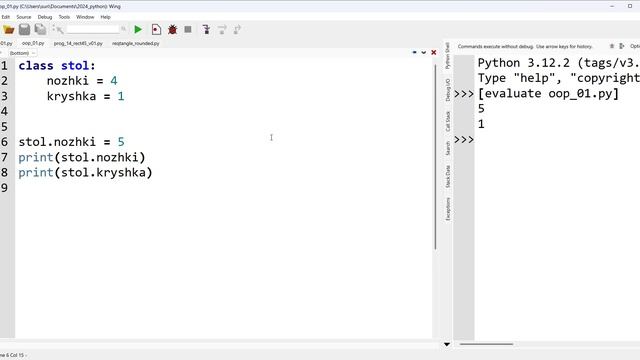Viewport: 640px width, 360px height.
Task: Click the small split icon left of chevron
Action: pos(414,53)
